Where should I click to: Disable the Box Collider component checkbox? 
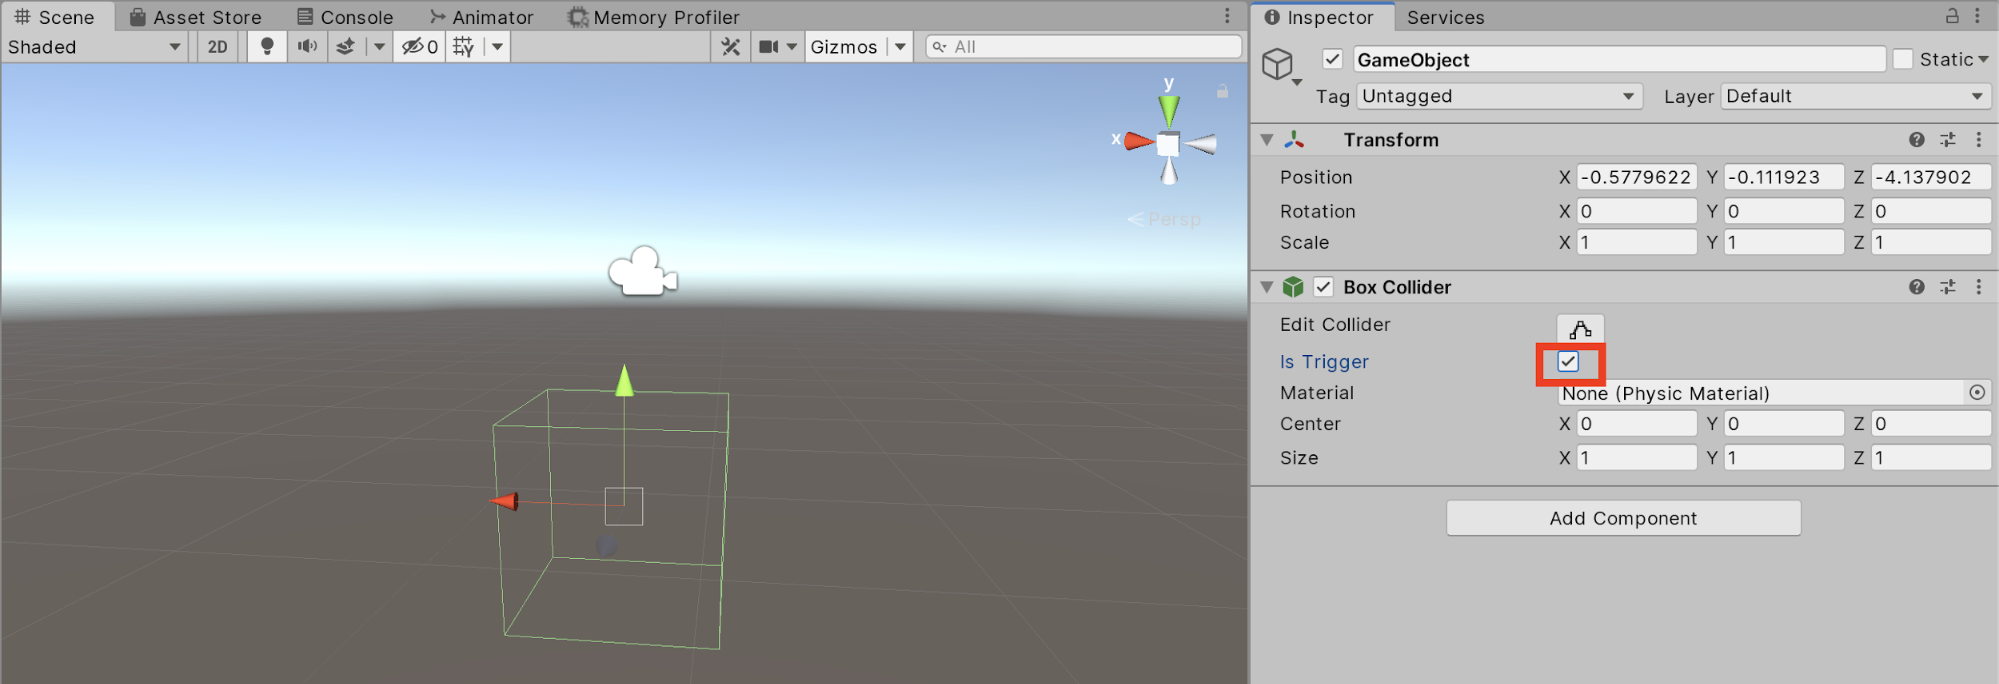[1324, 287]
